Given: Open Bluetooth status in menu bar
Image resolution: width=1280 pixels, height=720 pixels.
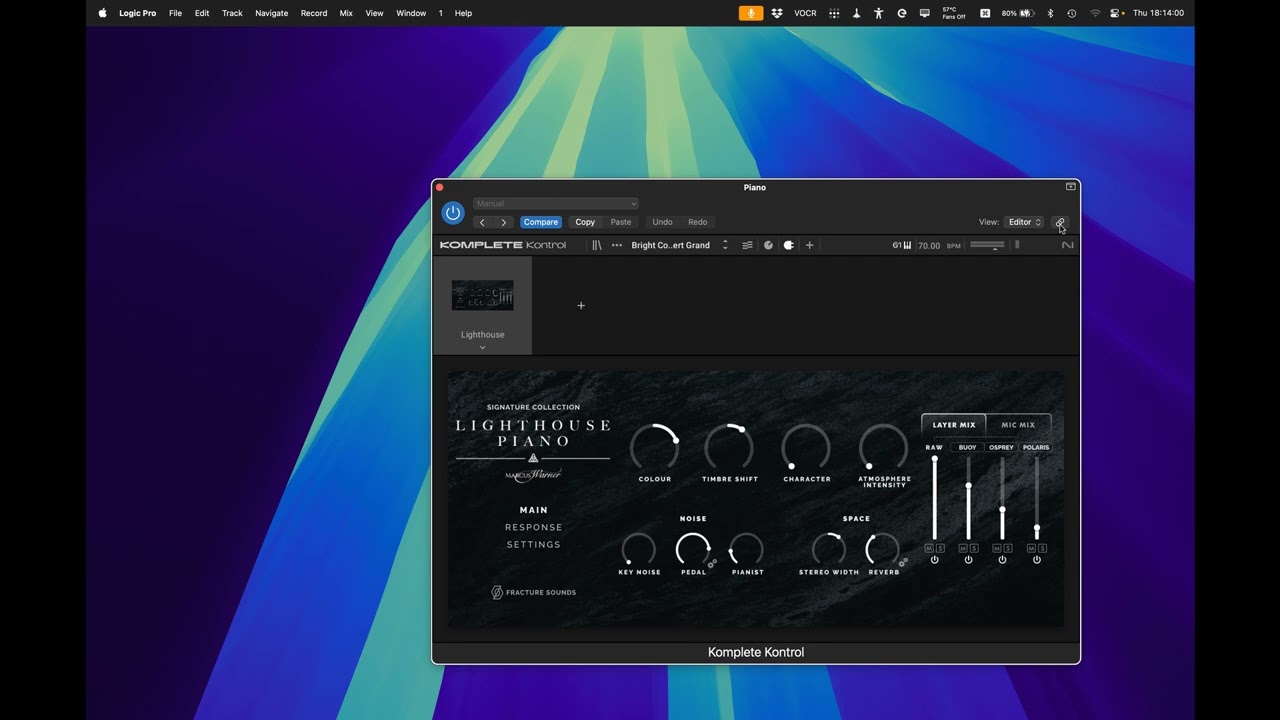Looking at the screenshot, I should [1050, 13].
